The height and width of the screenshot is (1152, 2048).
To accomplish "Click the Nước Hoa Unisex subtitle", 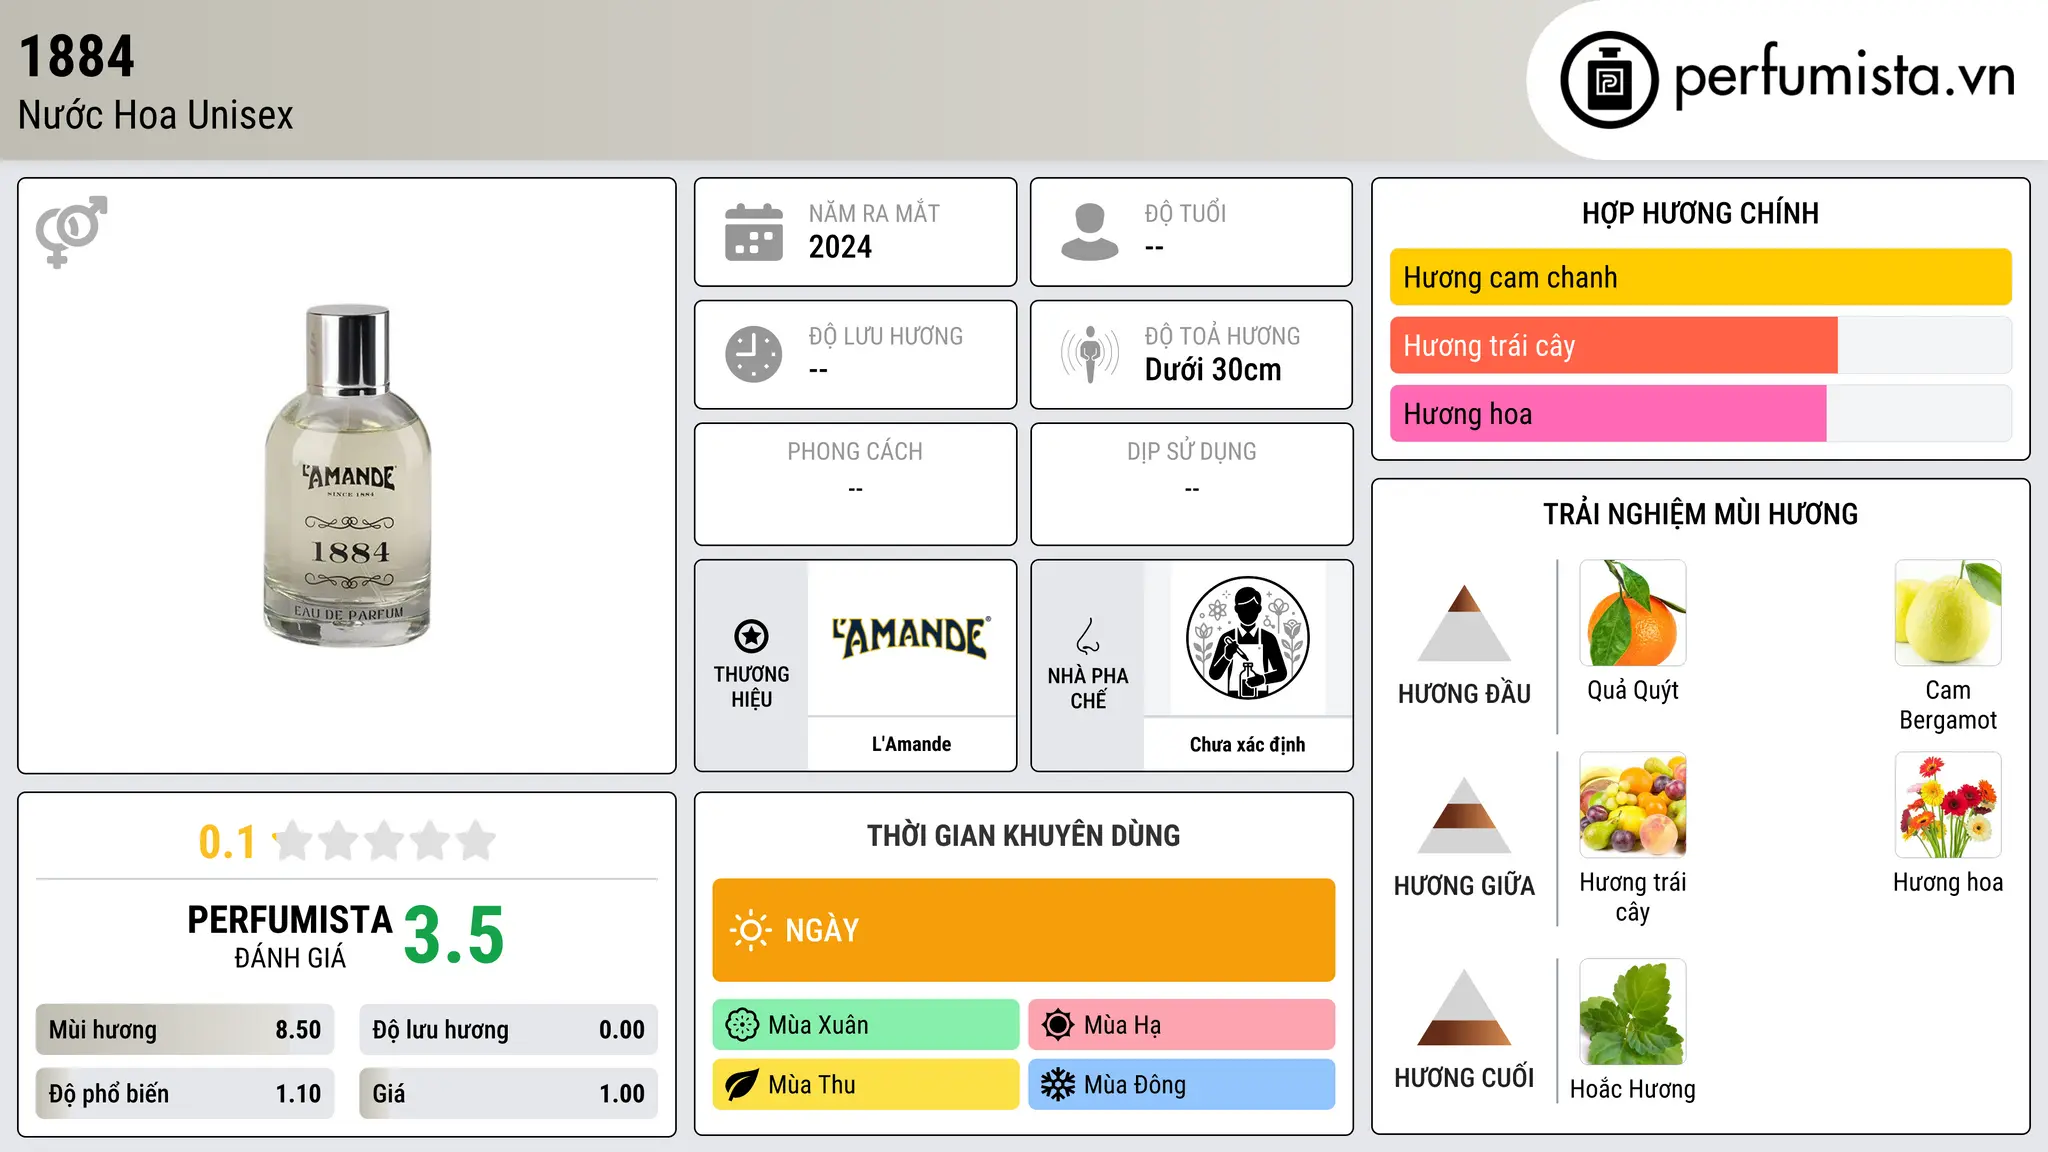I will pos(156,115).
